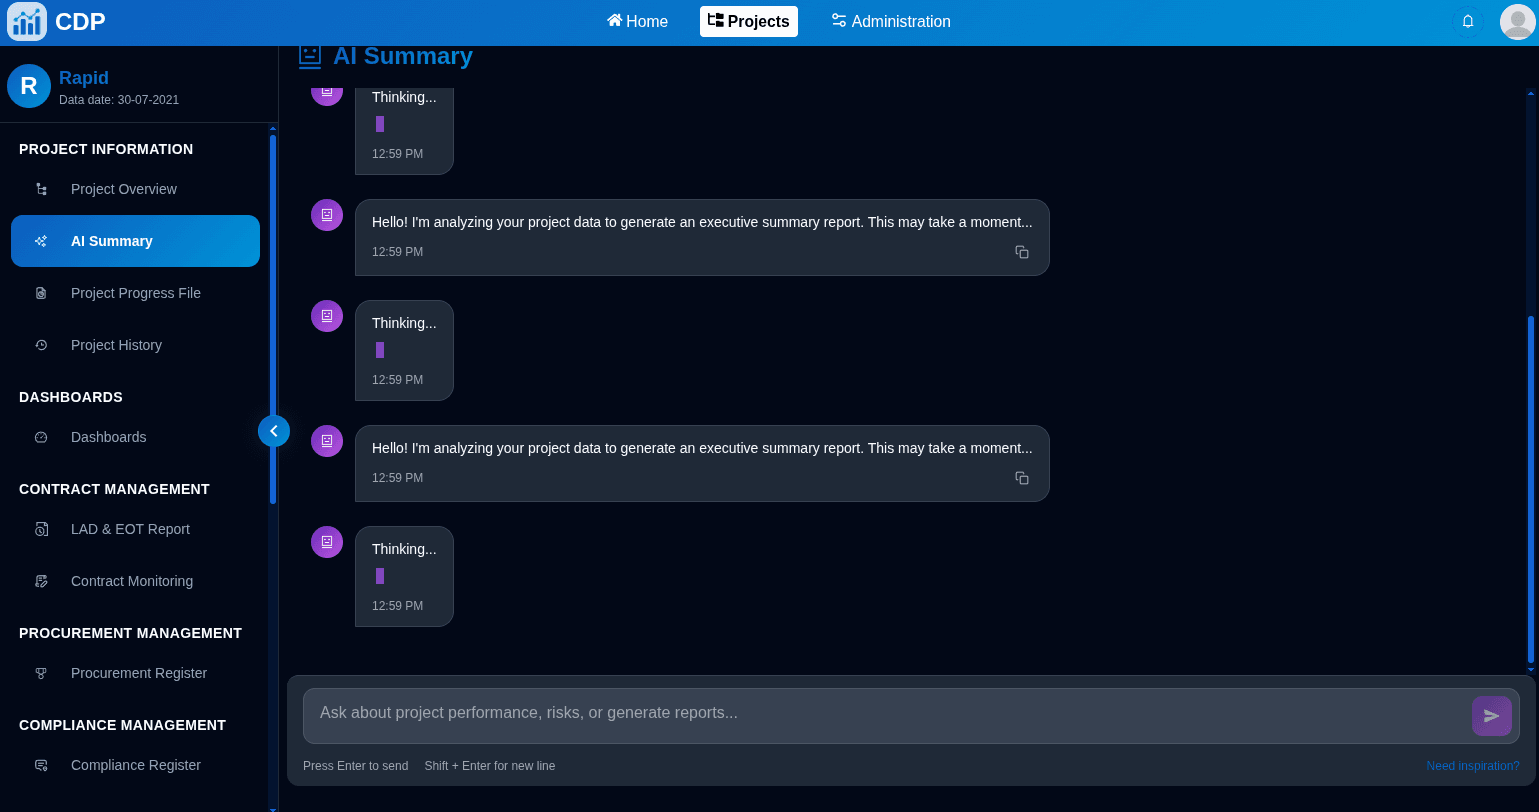Click the send message arrow button
Screen dimensions: 1539x812
tap(1491, 716)
